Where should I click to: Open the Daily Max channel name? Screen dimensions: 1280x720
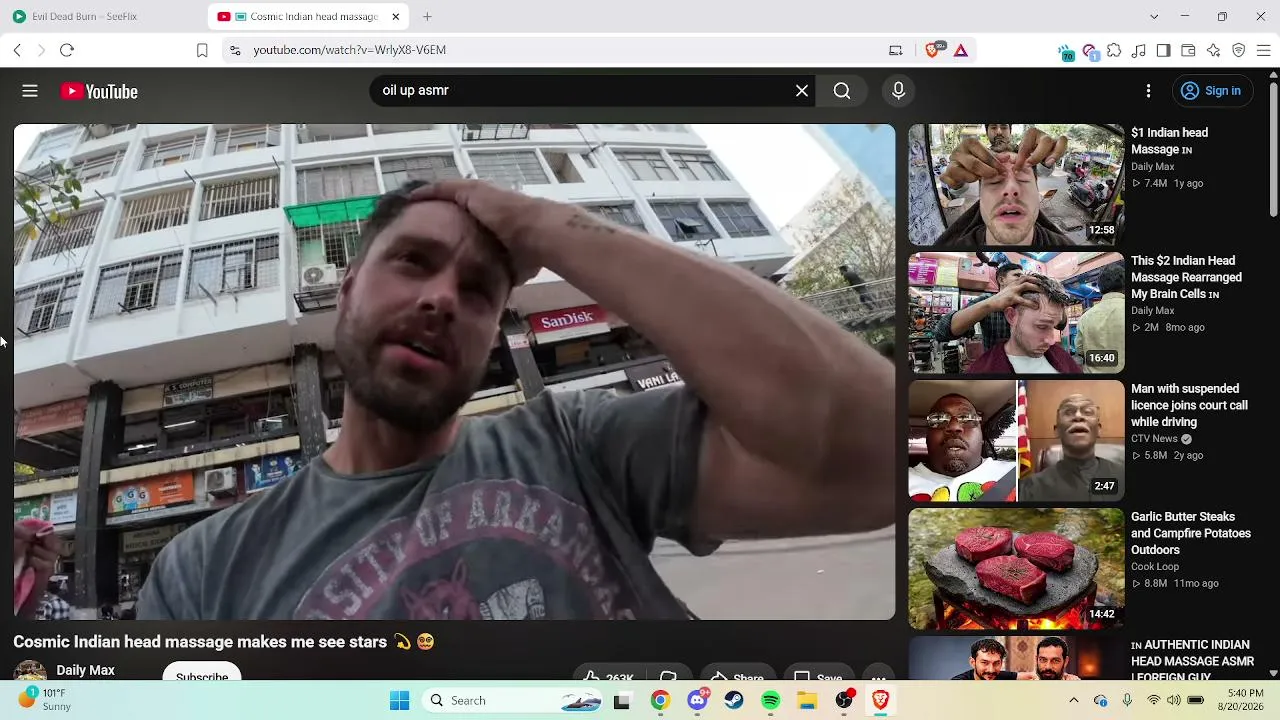[x=86, y=670]
